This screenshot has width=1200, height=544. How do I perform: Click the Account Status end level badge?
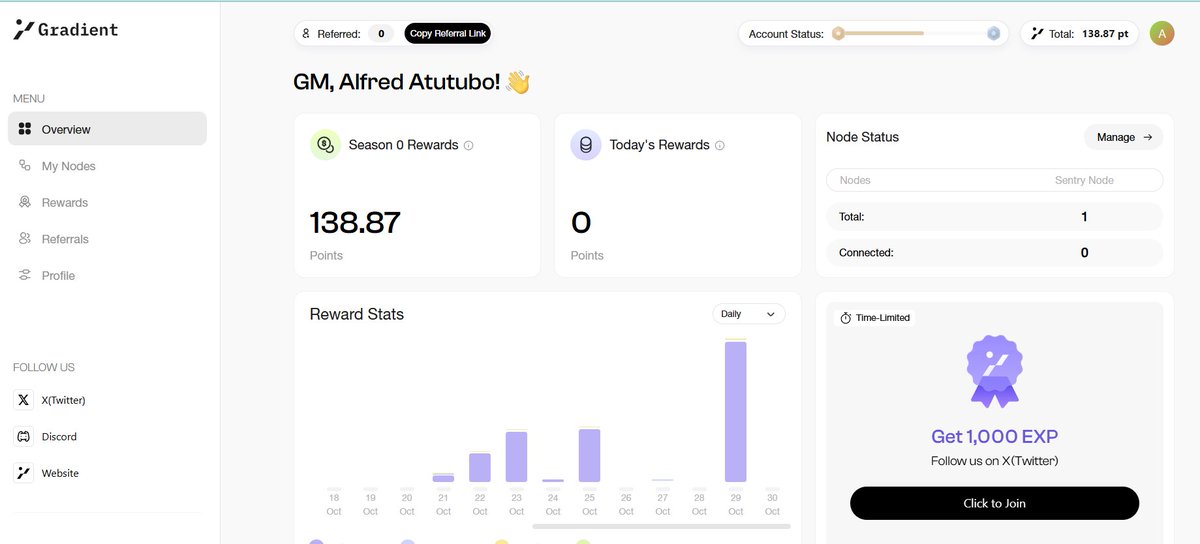click(993, 33)
